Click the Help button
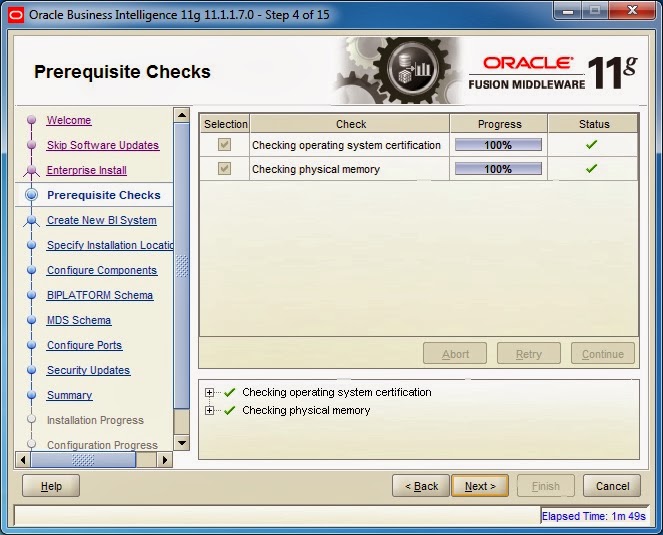663x535 pixels. [x=51, y=486]
